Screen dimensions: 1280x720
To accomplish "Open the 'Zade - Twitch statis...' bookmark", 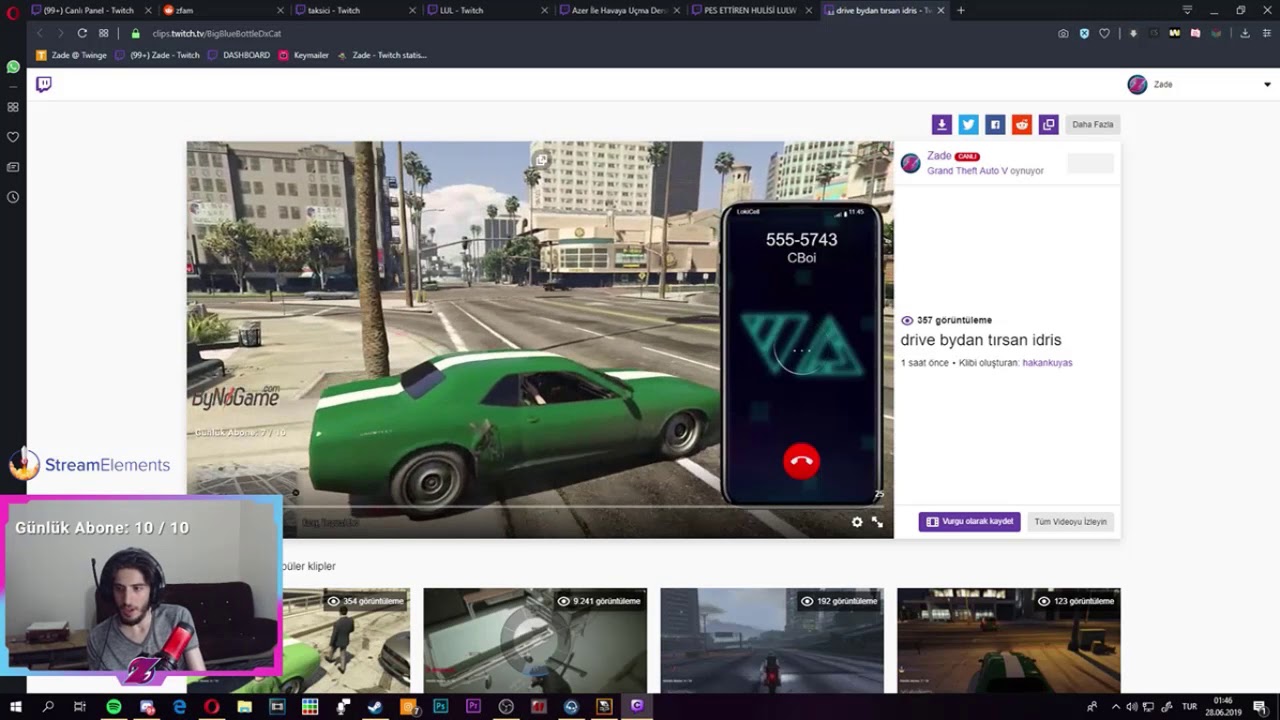I will click(383, 55).
